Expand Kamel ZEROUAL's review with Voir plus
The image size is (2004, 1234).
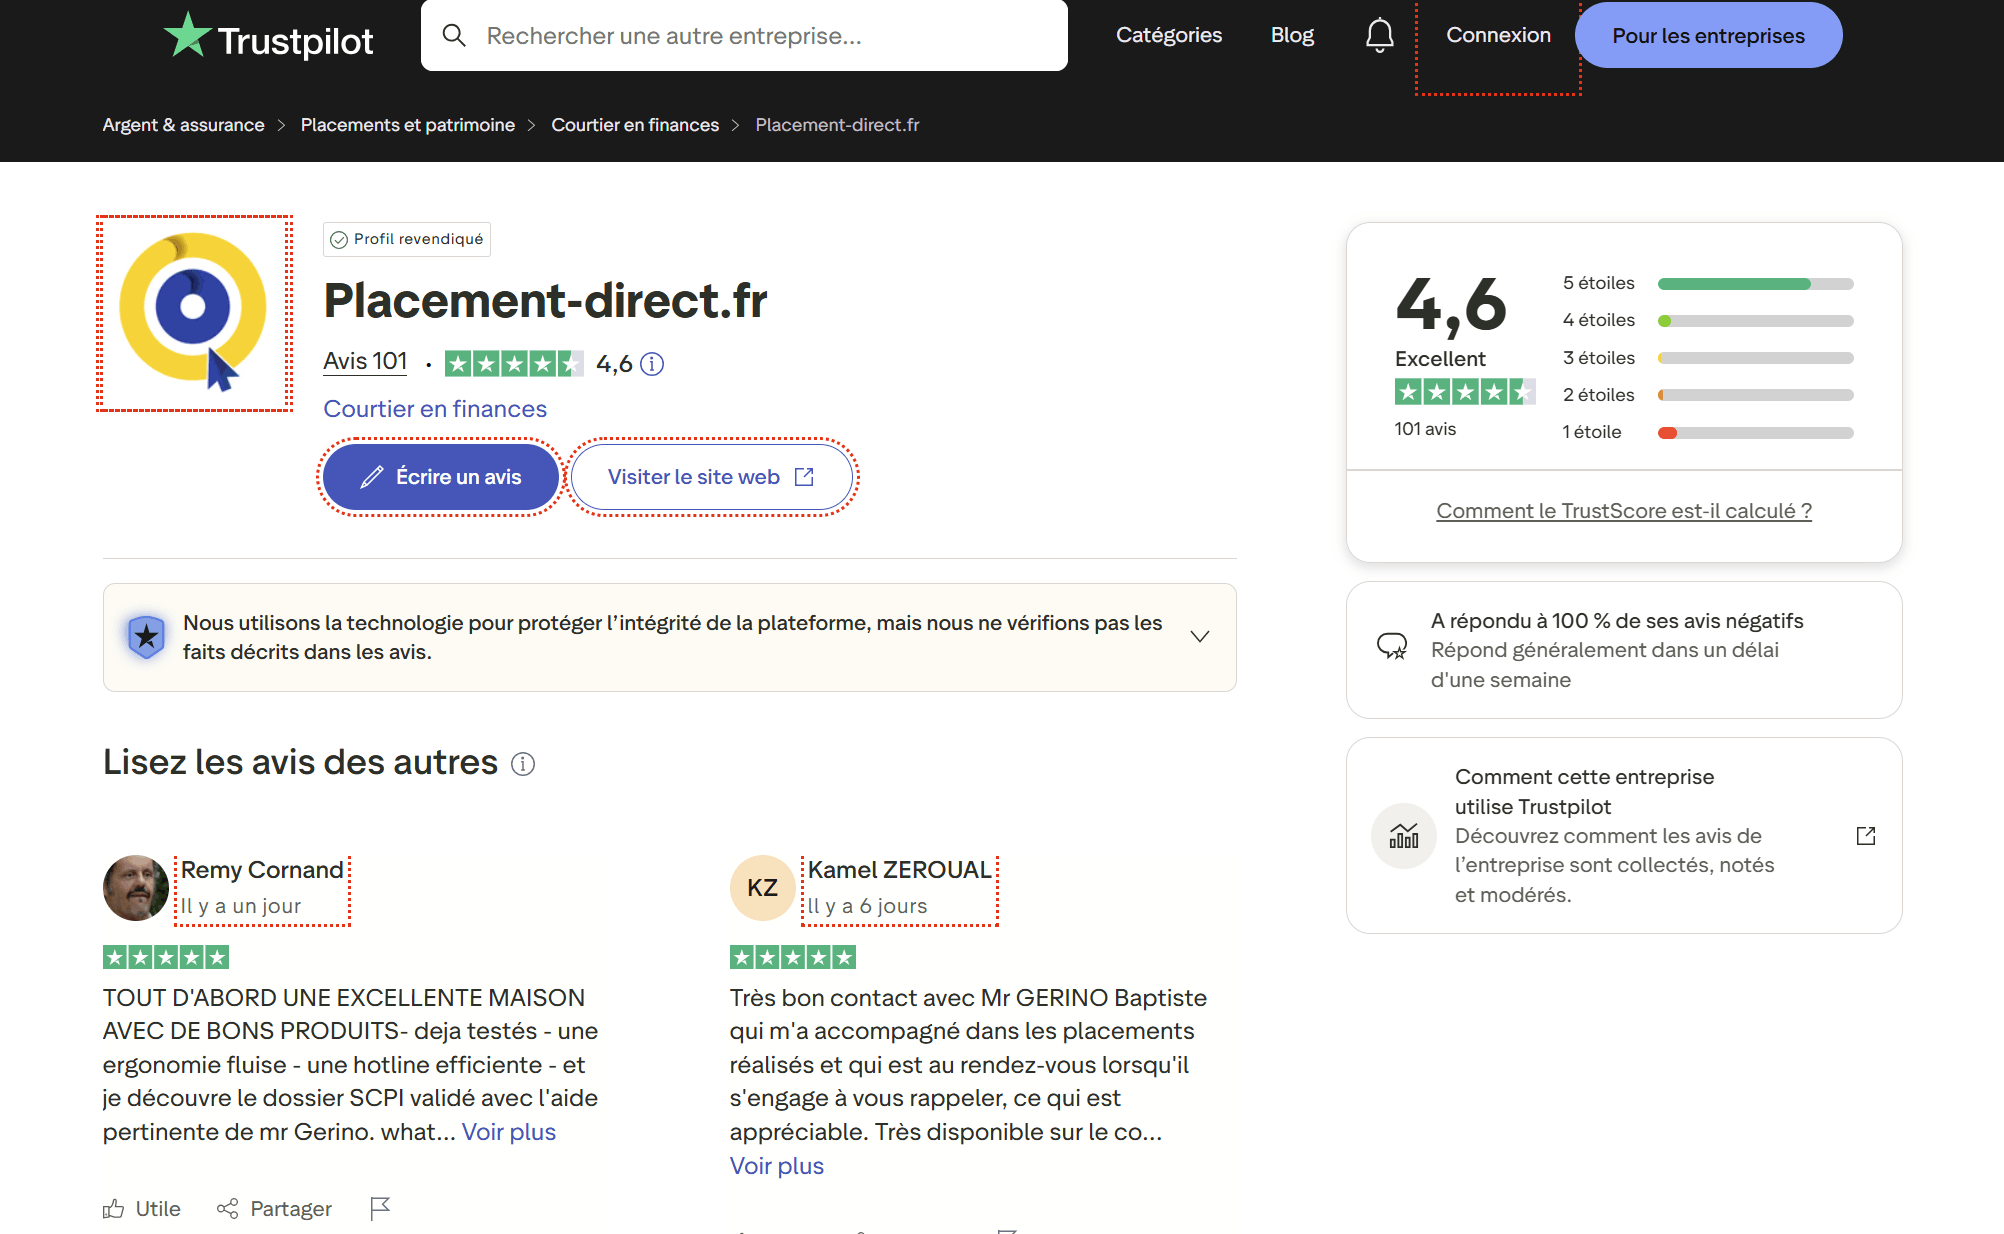click(x=776, y=1165)
